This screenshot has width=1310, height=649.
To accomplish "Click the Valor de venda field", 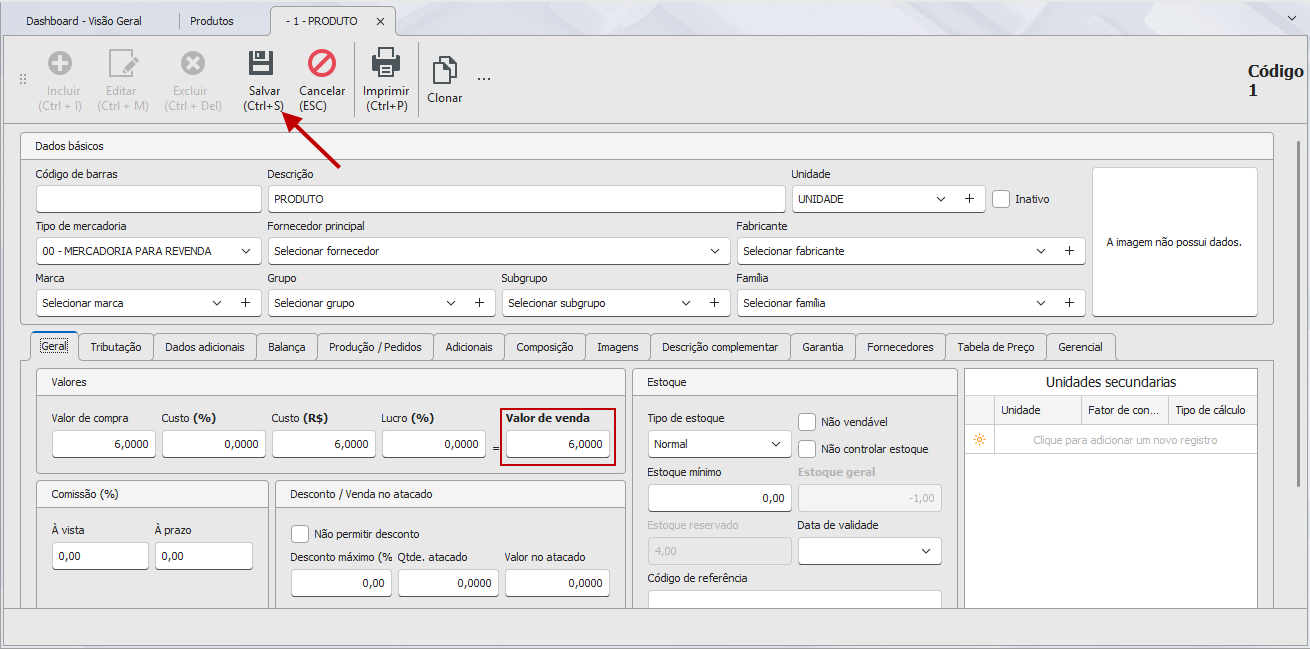I will coord(558,444).
